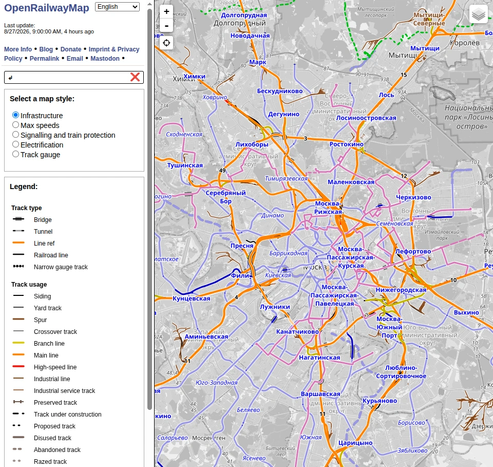
Task: Click the Нижегородская station label
Action: click(x=401, y=290)
